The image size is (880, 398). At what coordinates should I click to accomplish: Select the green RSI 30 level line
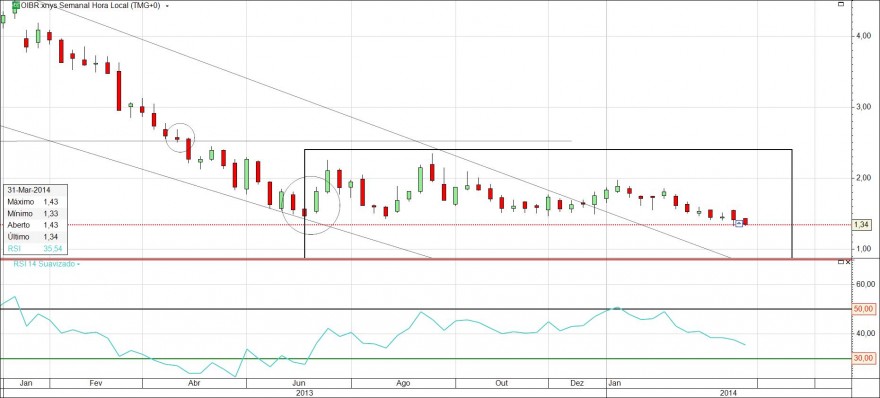(425, 358)
